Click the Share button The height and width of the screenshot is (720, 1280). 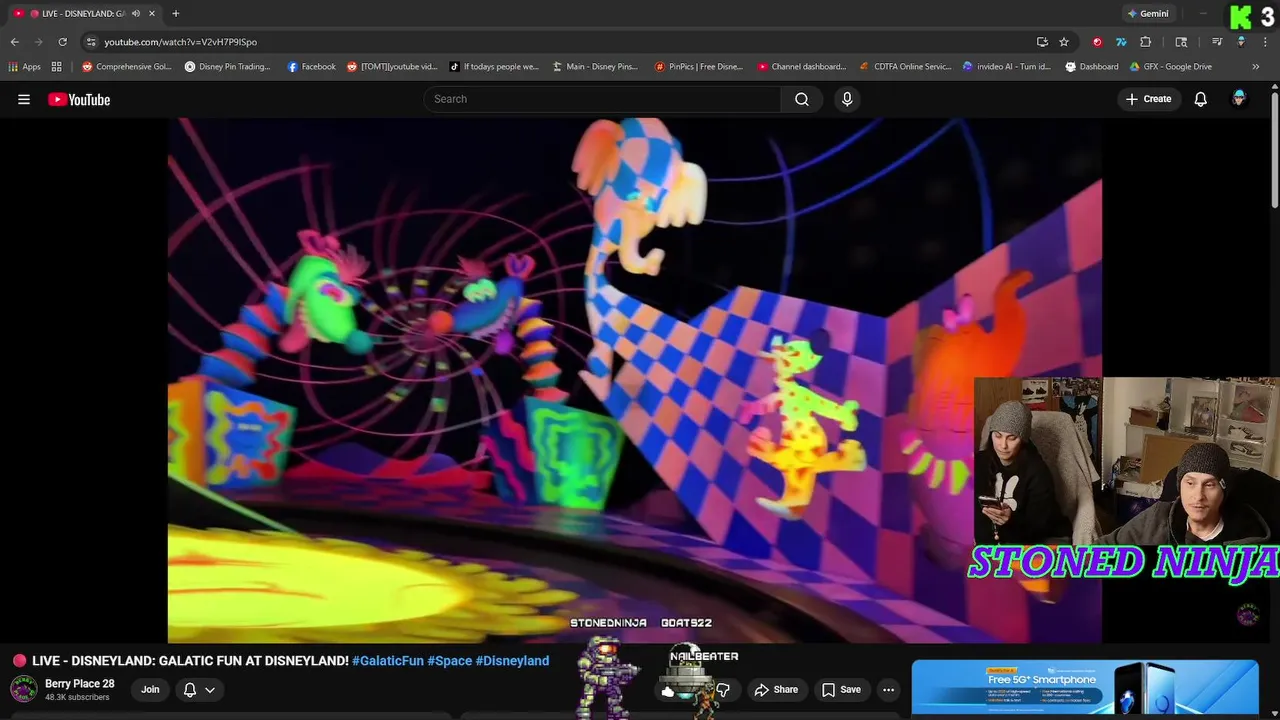776,689
